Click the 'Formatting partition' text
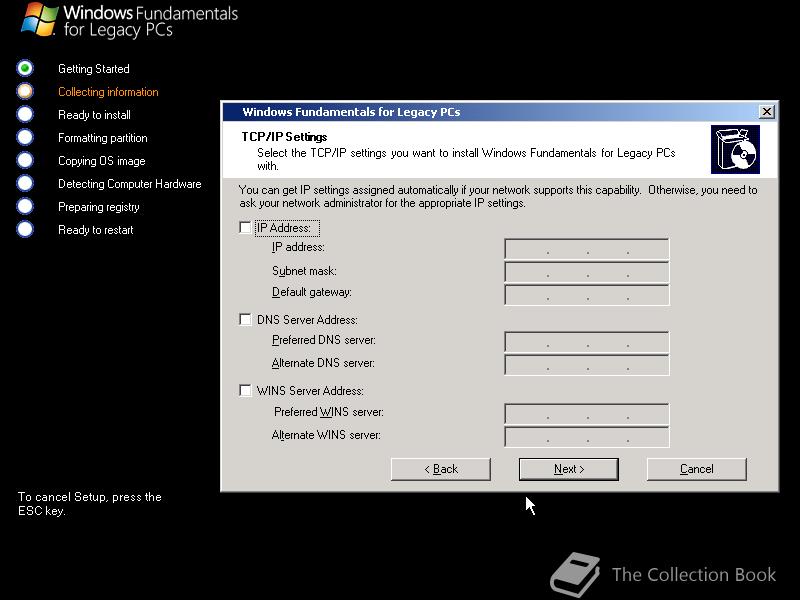 pos(103,138)
